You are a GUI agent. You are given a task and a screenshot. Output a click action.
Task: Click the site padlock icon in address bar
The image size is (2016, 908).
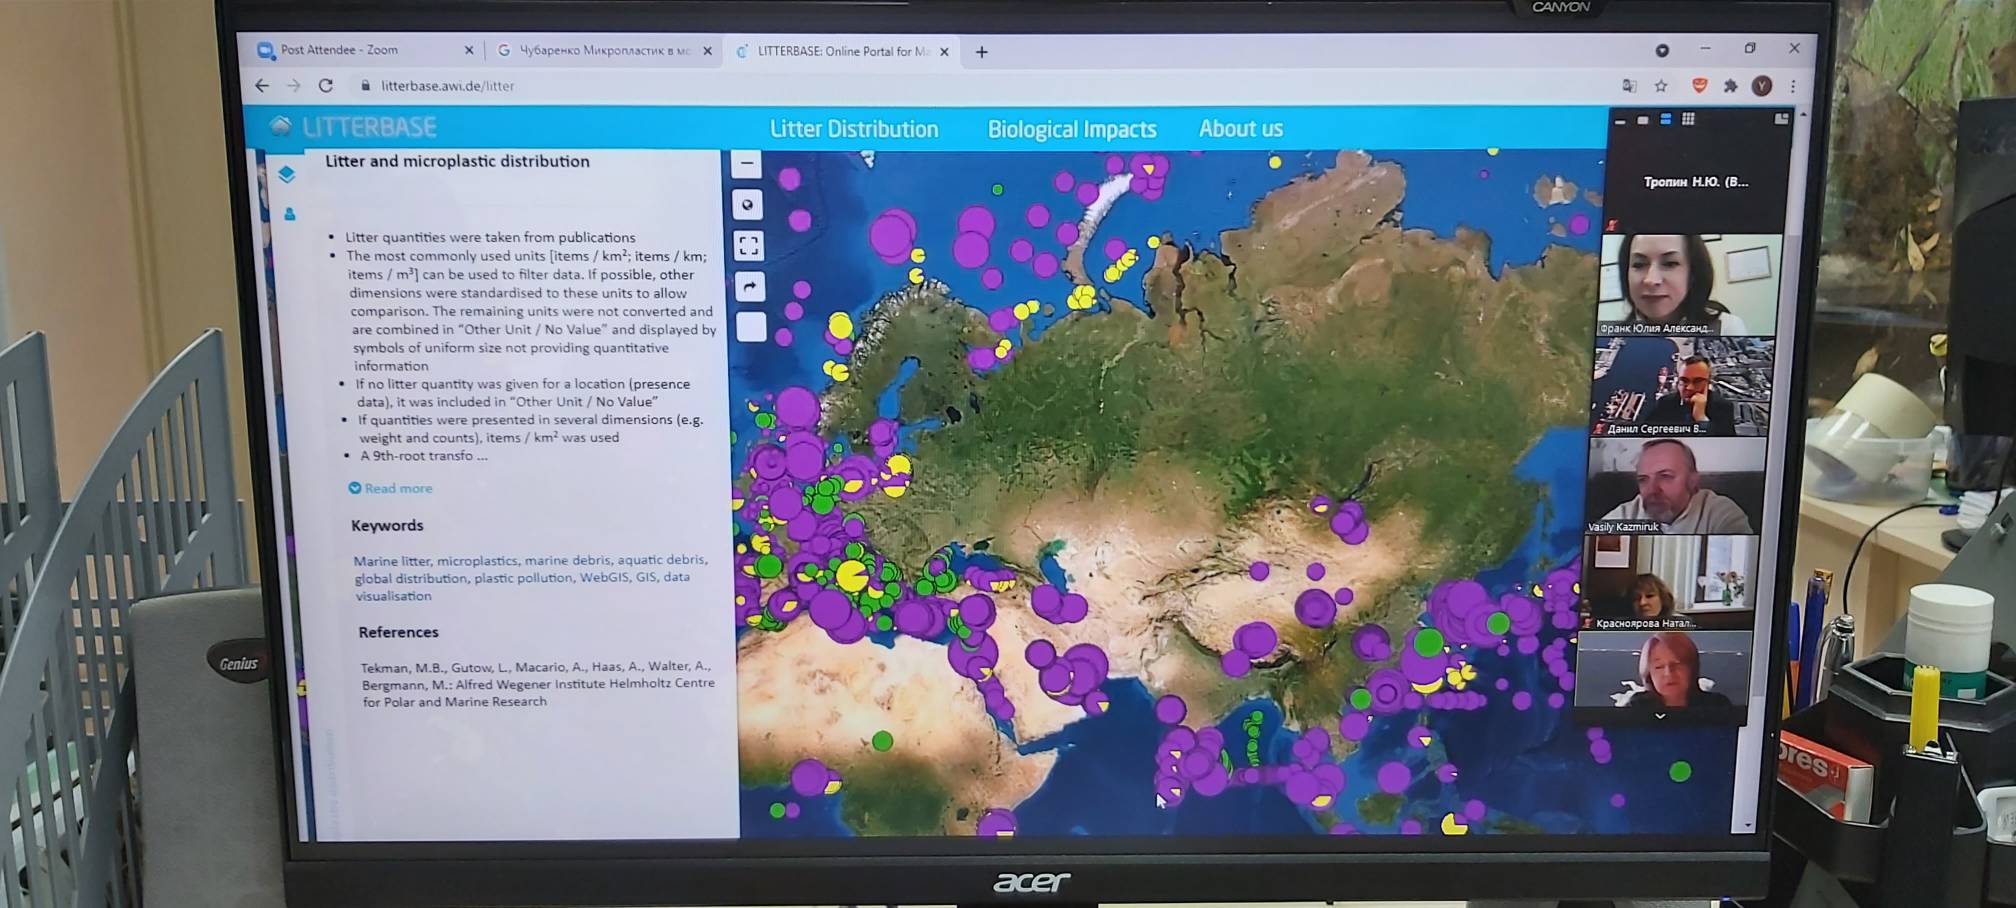click(365, 86)
